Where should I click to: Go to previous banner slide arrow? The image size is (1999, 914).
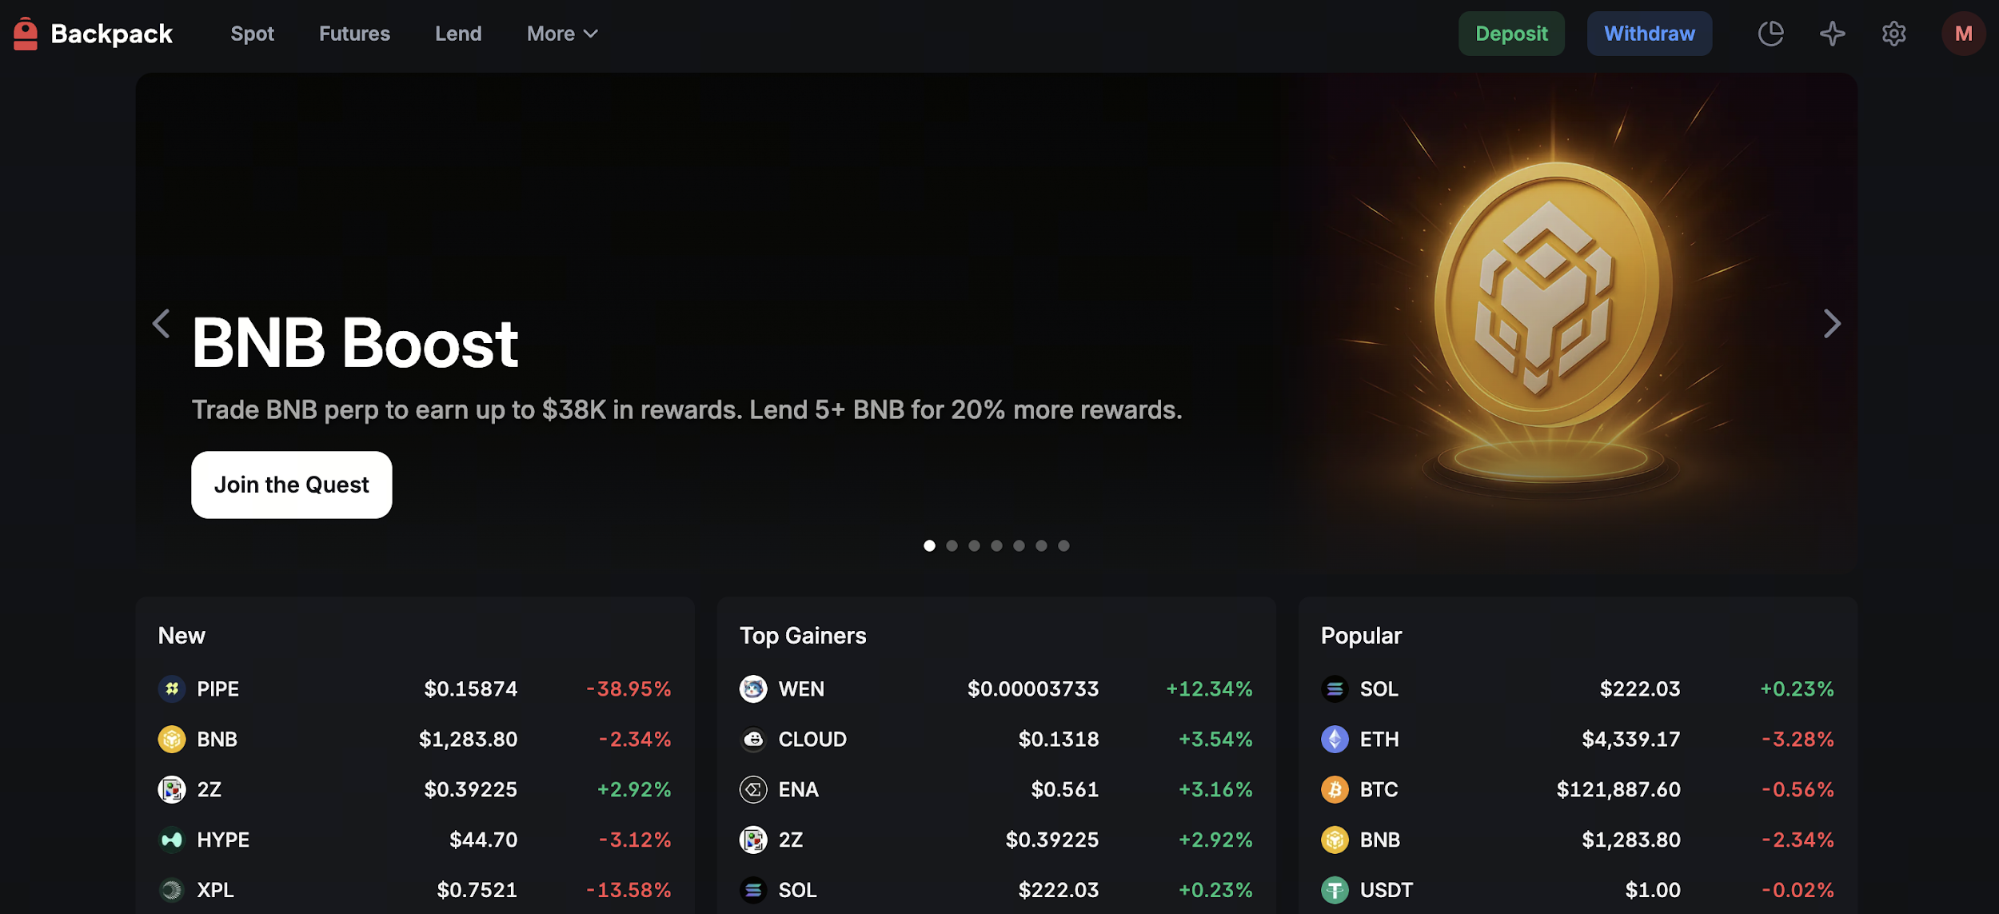point(161,323)
